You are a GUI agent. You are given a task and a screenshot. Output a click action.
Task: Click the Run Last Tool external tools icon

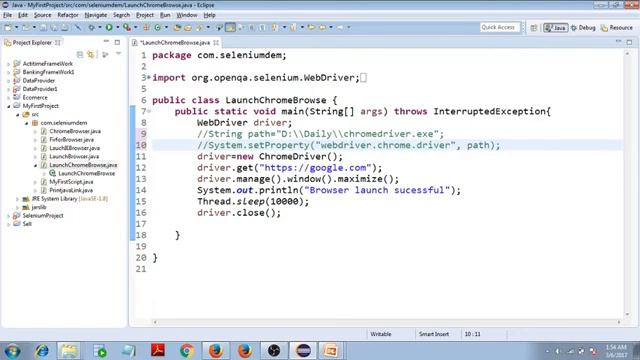[127, 27]
